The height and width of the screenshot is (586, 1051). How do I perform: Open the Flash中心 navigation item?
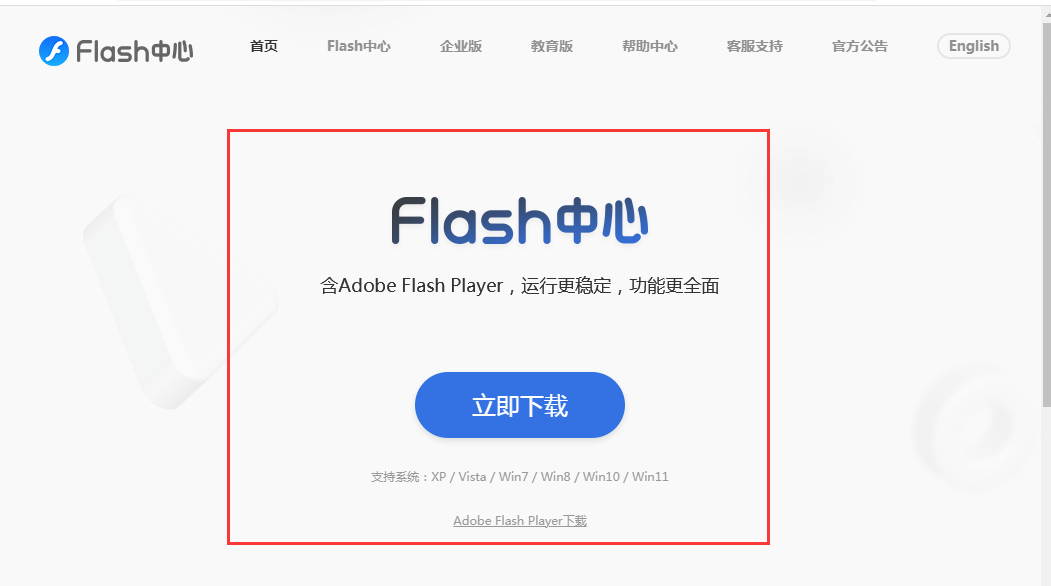tap(359, 46)
